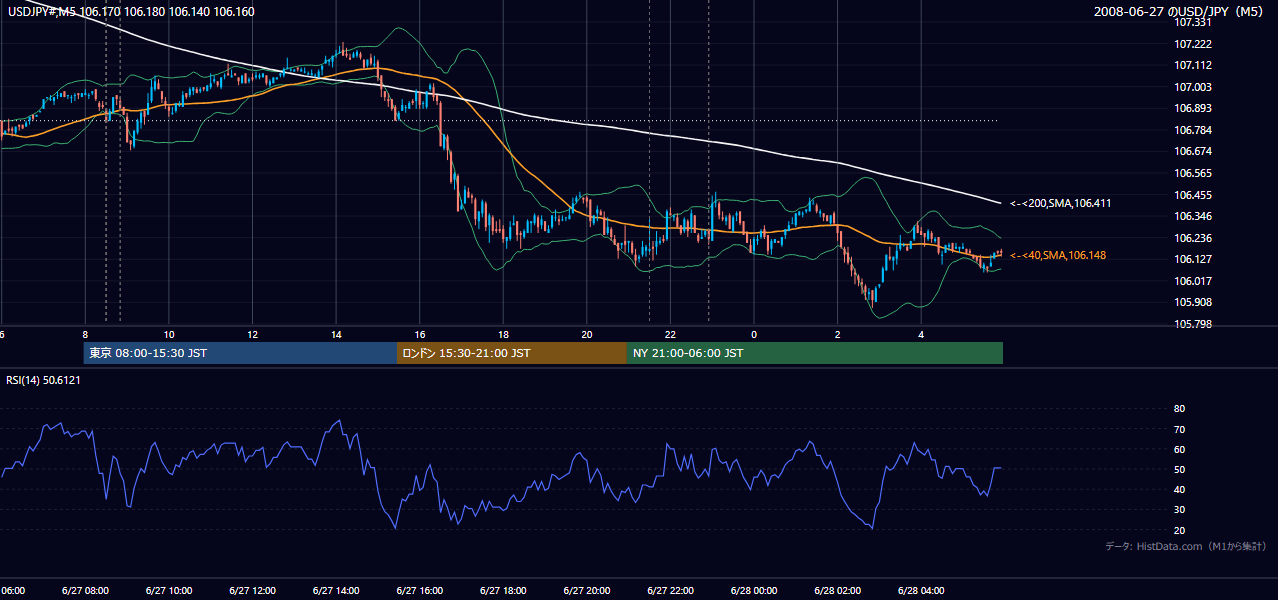Click the RSI 50 level label
This screenshot has height=600, width=1278.
(x=1179, y=470)
